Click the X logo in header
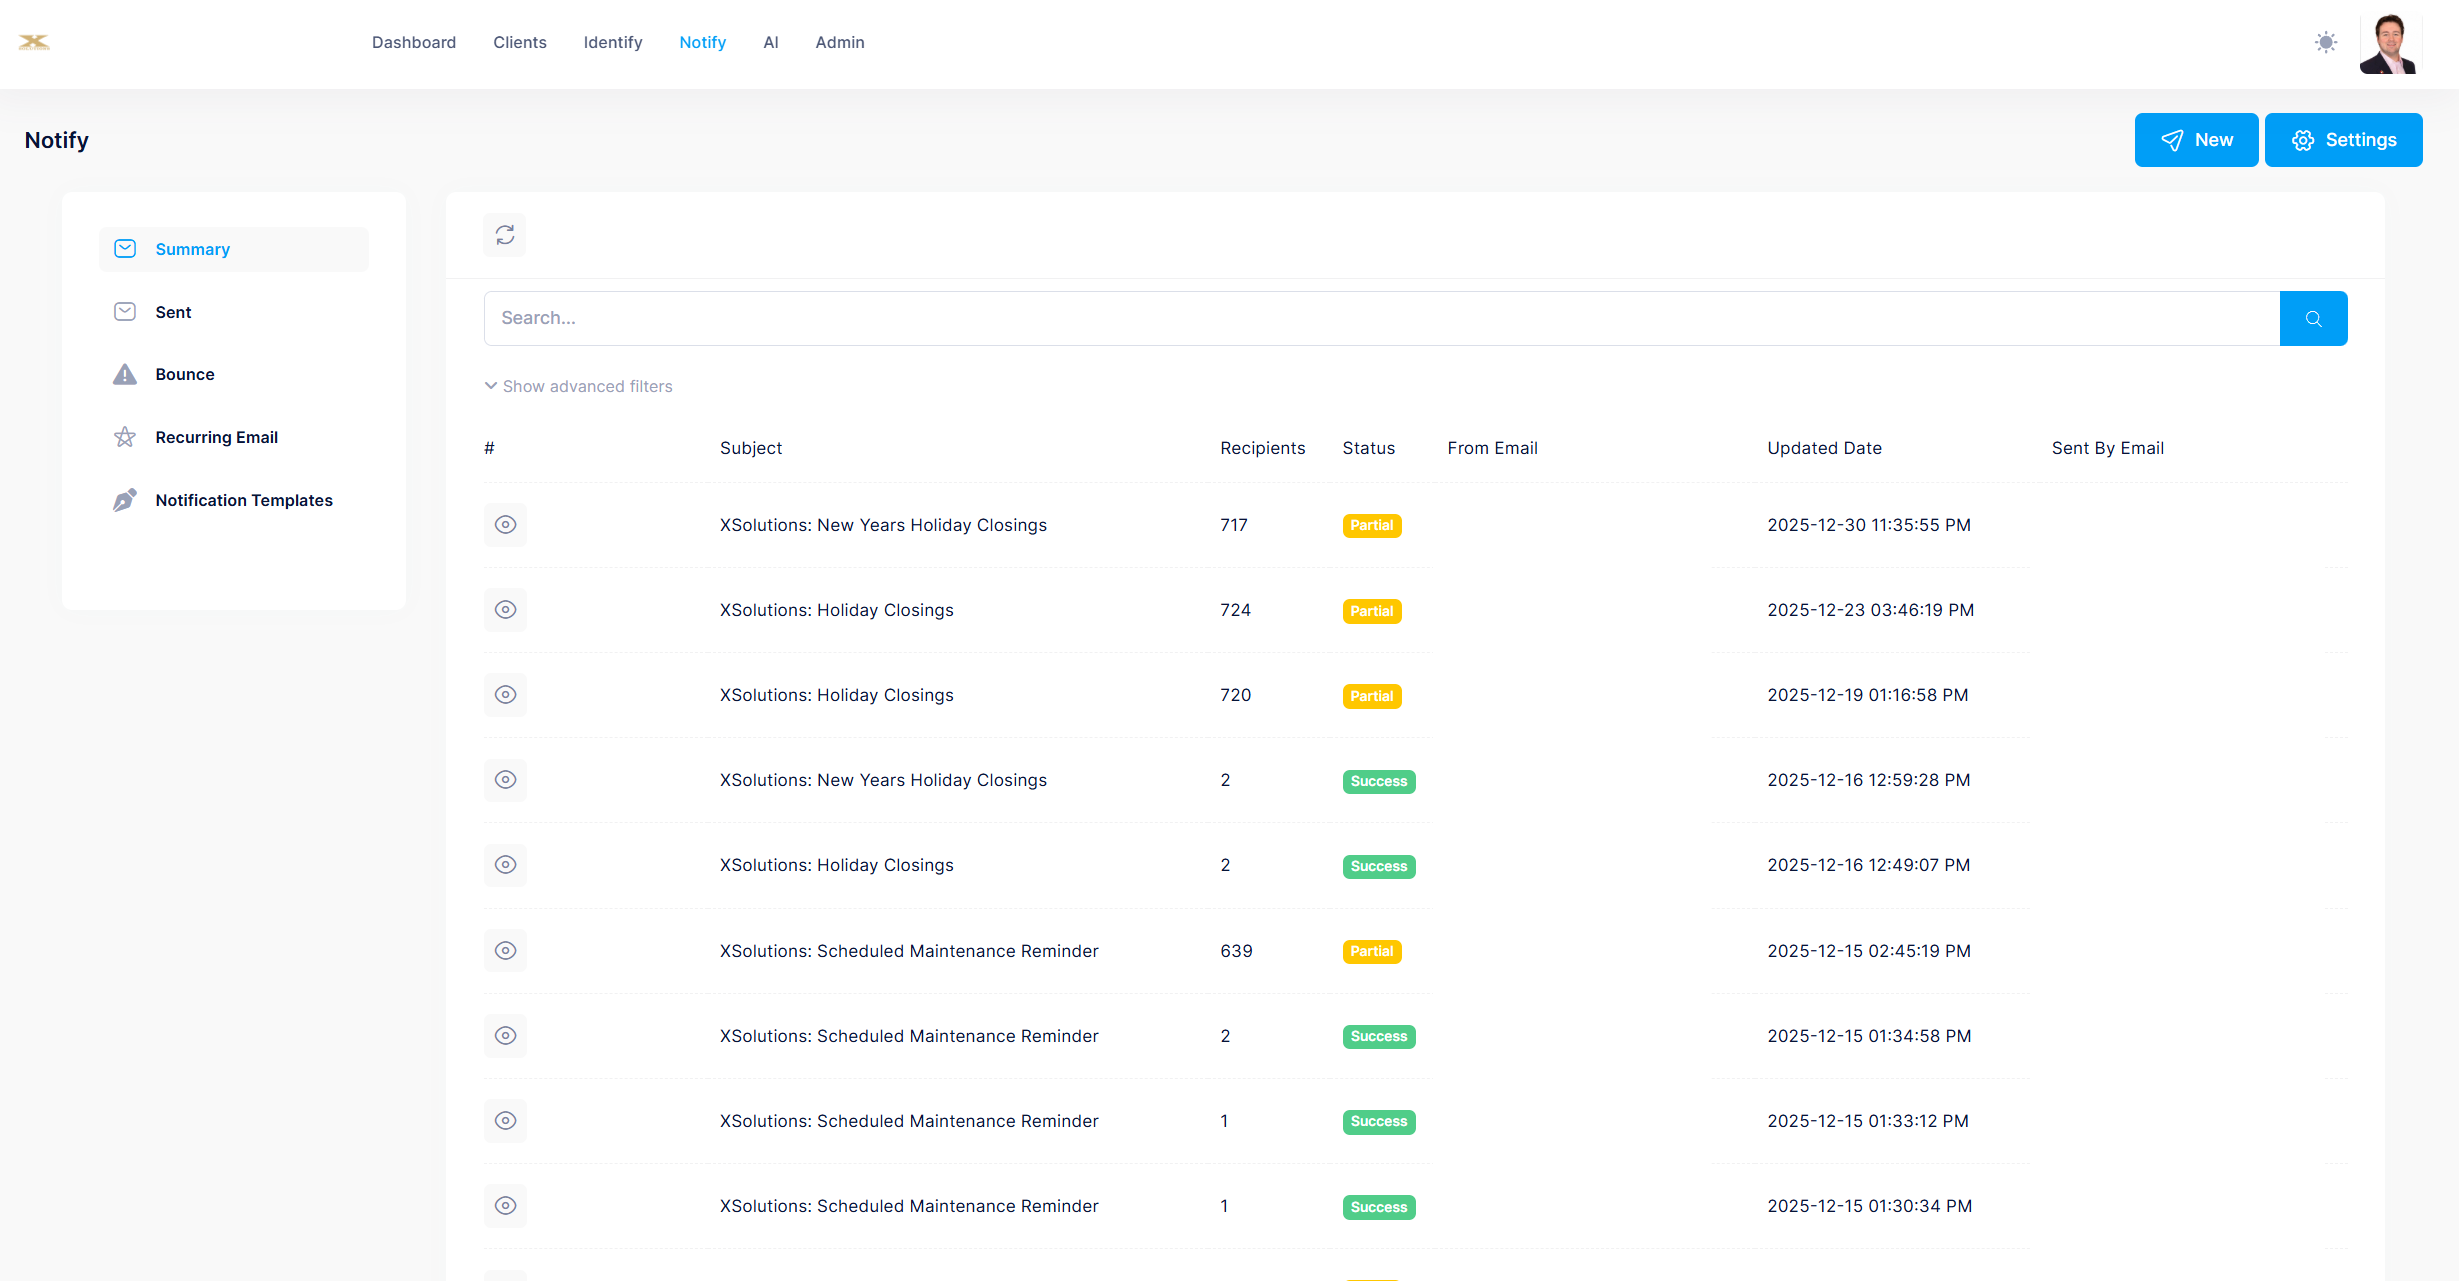 (x=34, y=42)
